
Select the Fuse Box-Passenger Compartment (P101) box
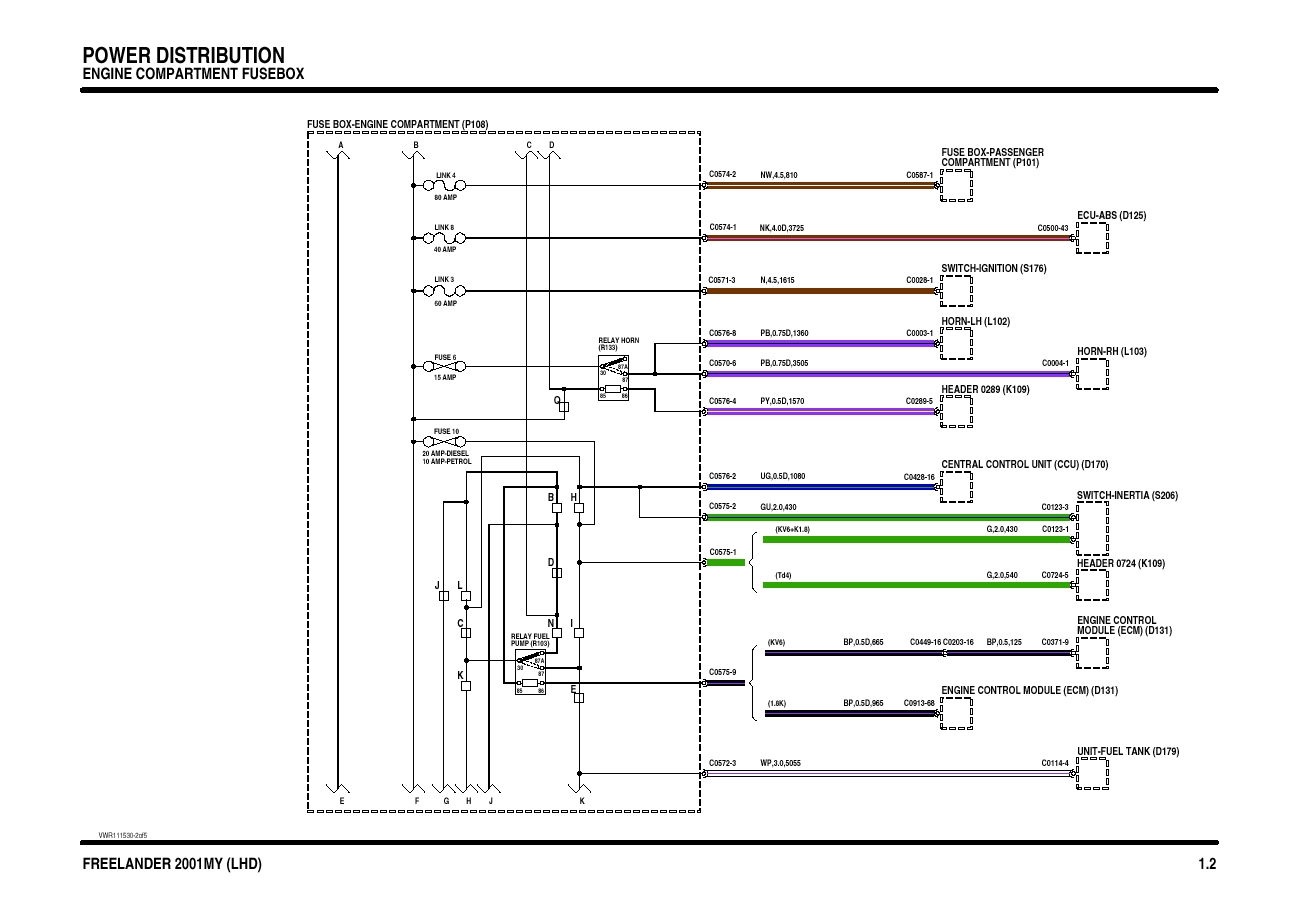coord(957,185)
